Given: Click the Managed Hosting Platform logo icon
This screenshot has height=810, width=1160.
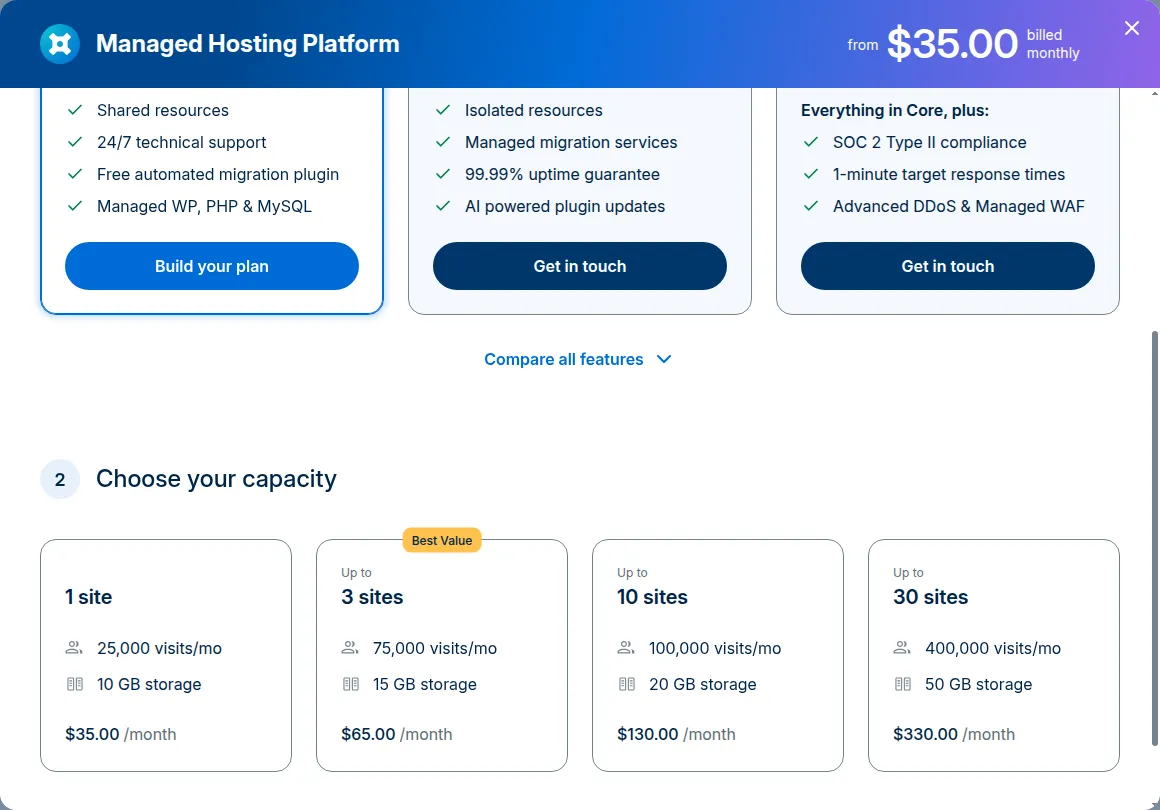Looking at the screenshot, I should tap(60, 44).
